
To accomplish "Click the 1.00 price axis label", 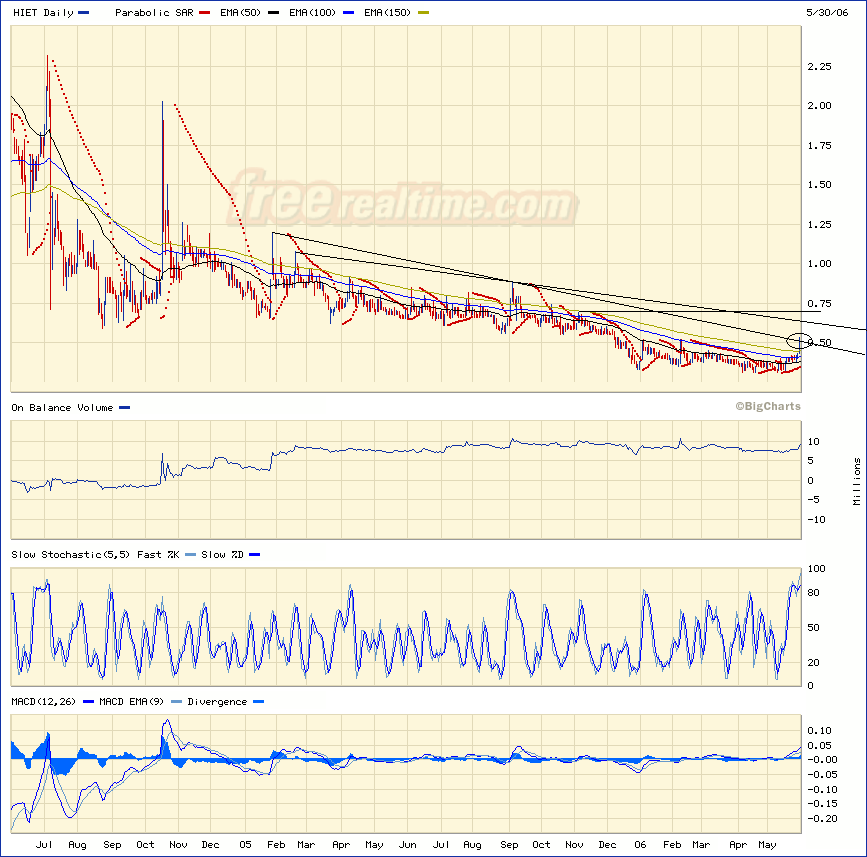I will (x=819, y=264).
